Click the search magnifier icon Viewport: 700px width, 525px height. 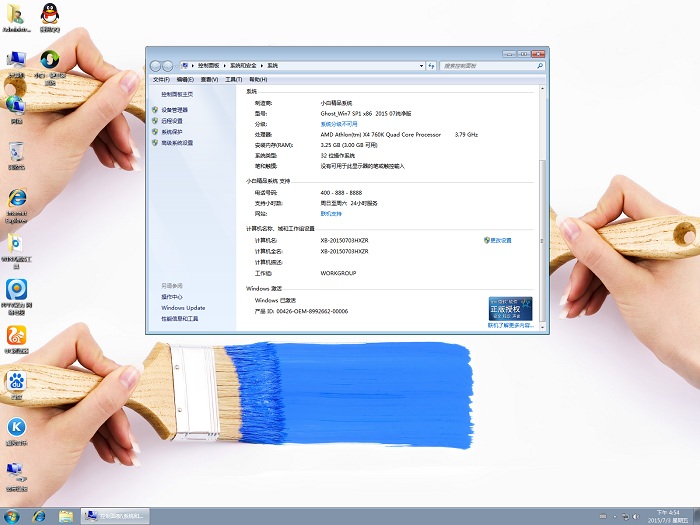[x=540, y=66]
